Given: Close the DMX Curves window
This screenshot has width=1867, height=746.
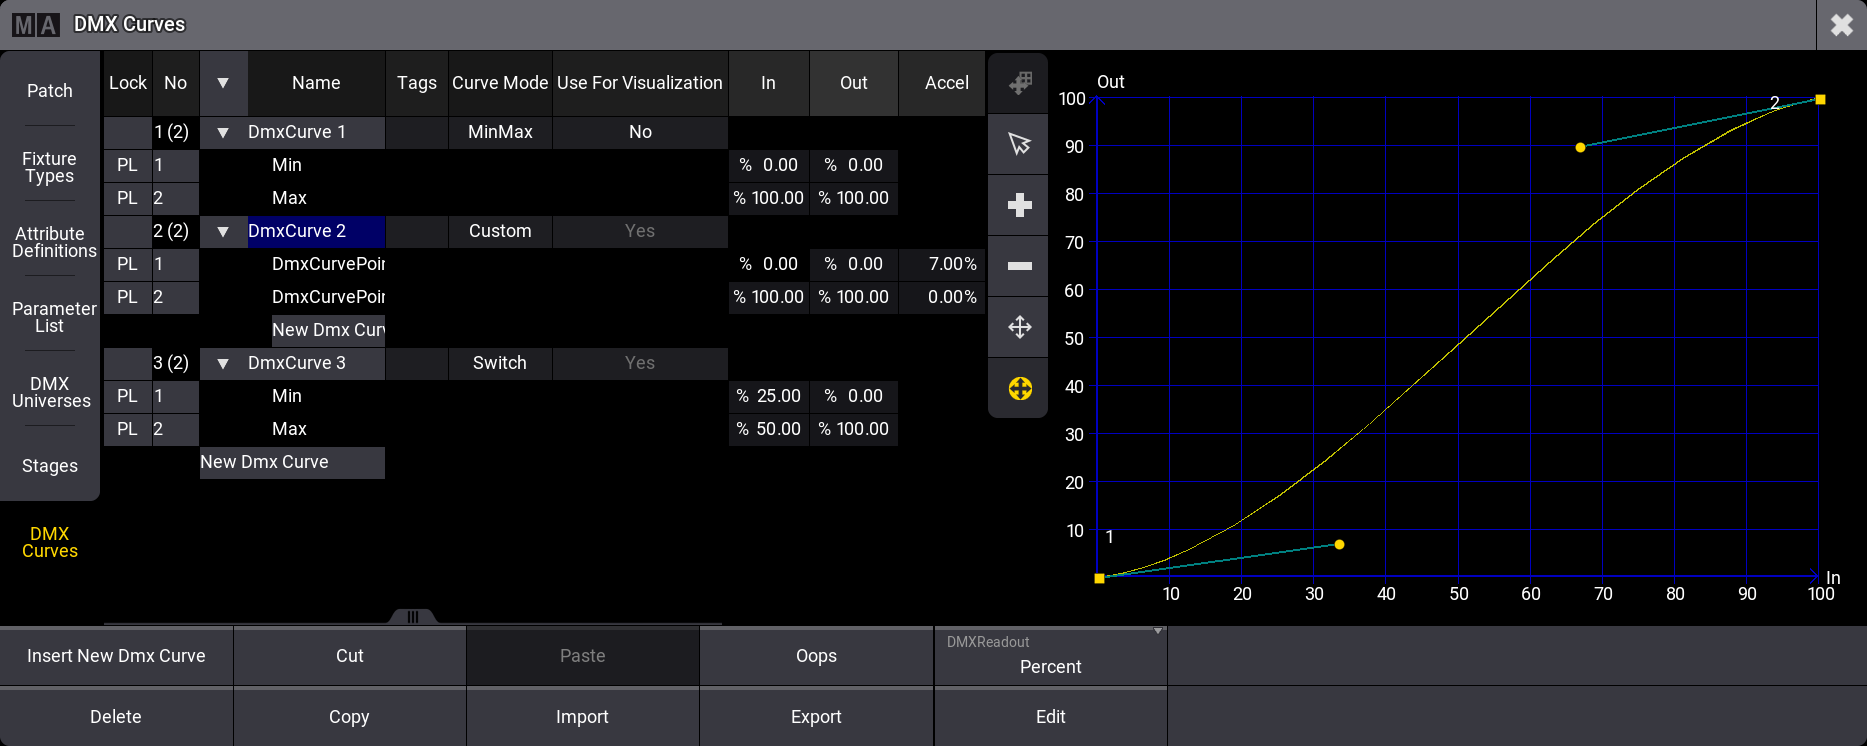Looking at the screenshot, I should [1841, 25].
